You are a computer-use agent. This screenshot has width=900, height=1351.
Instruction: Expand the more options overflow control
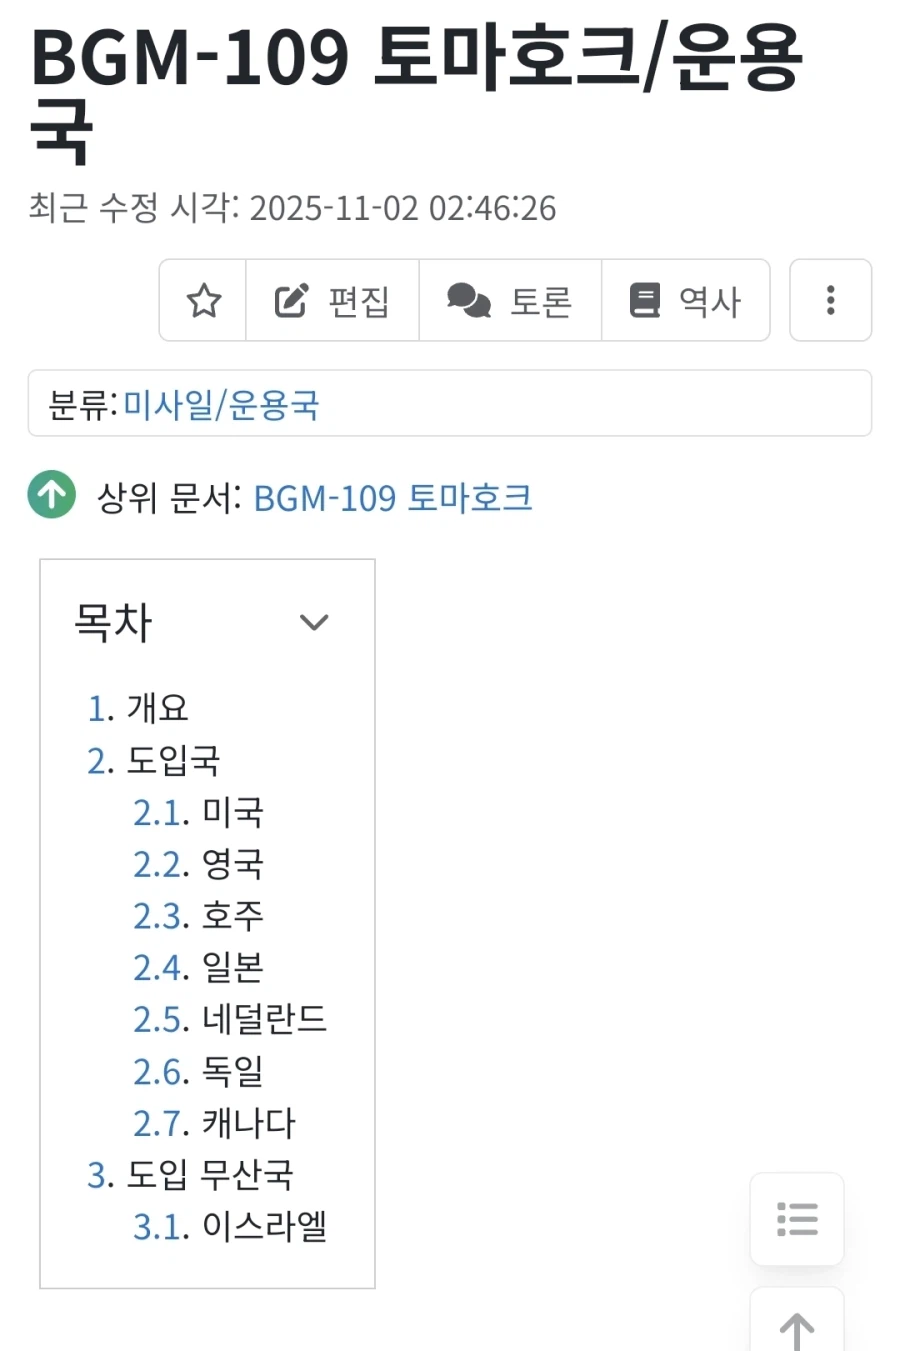[x=830, y=300]
